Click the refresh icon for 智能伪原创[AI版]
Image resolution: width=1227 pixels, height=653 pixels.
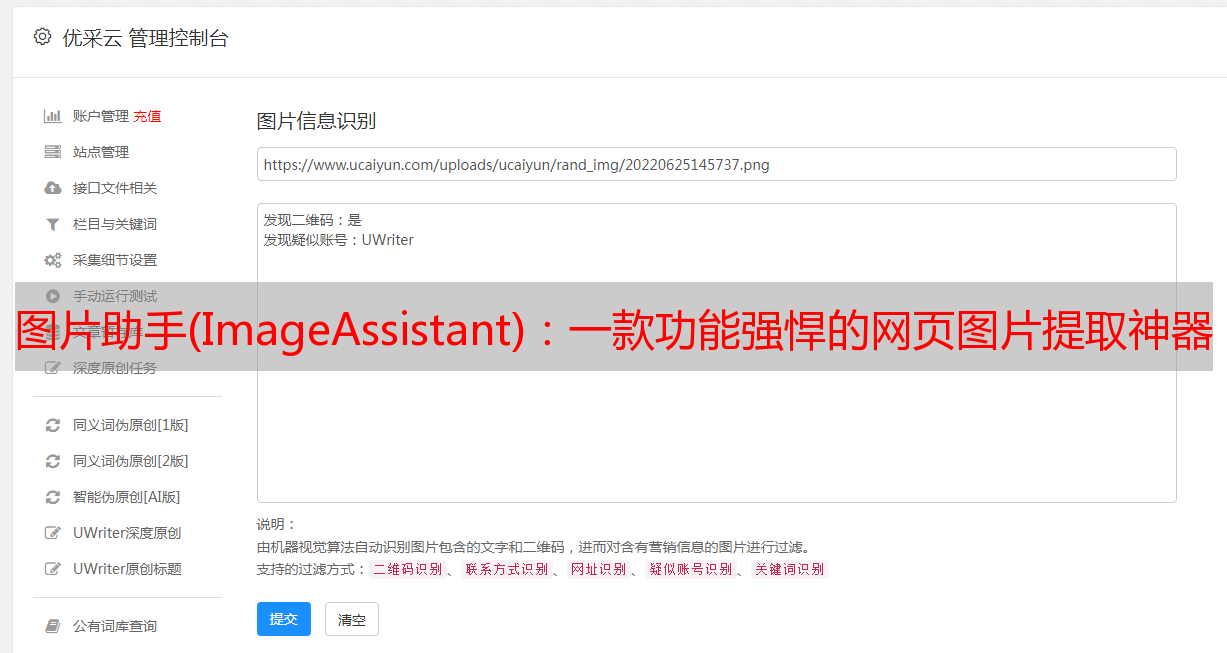point(53,497)
